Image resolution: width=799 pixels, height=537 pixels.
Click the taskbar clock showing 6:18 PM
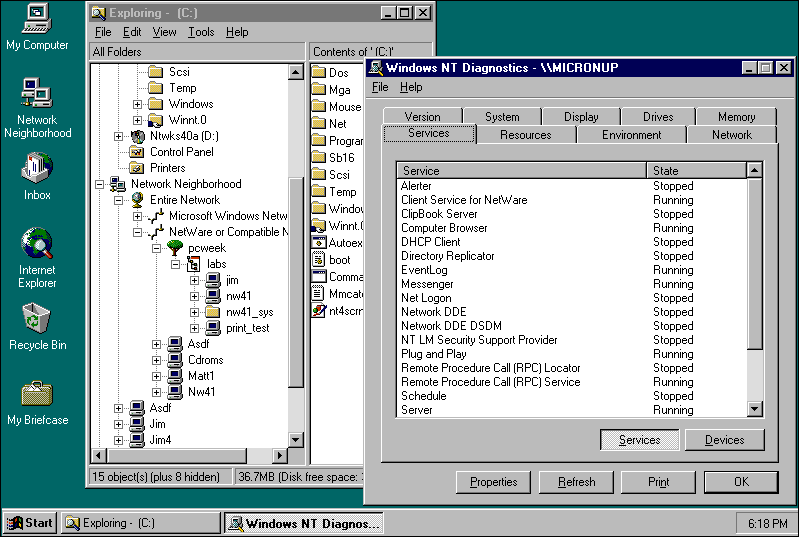coord(765,523)
